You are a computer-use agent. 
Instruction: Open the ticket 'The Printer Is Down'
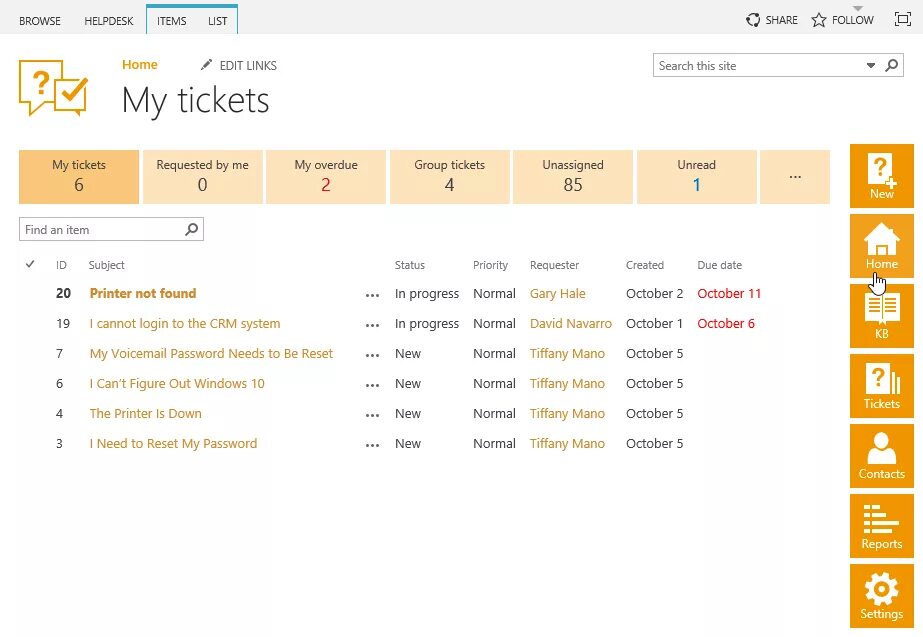pos(146,414)
